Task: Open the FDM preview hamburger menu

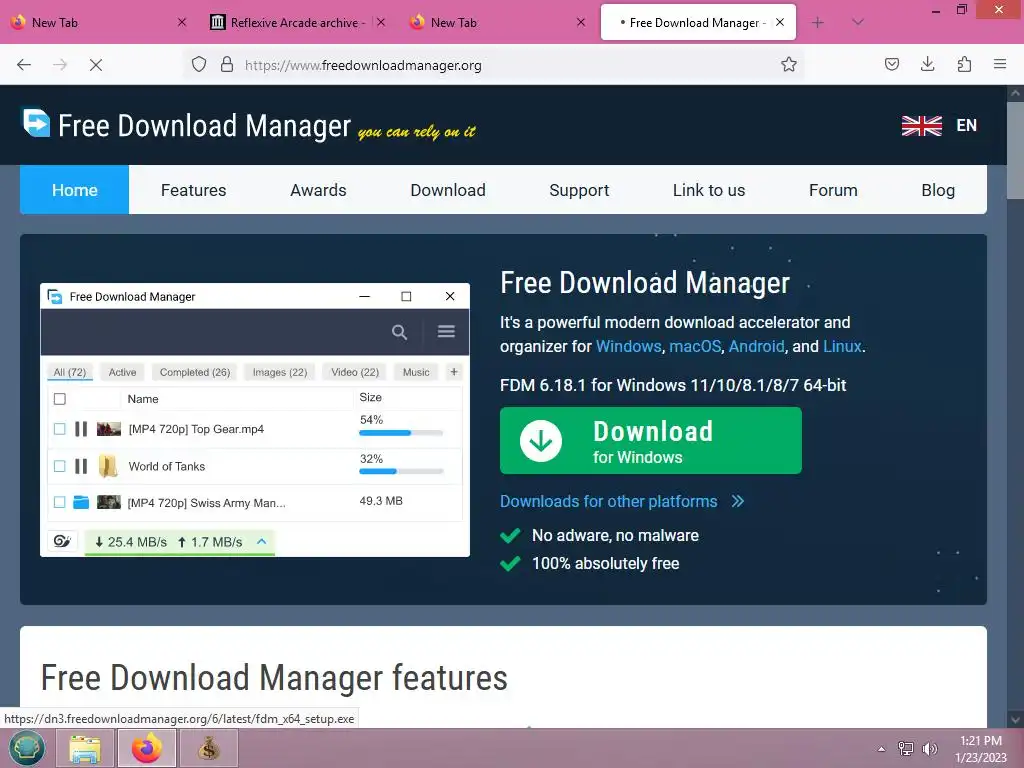Action: click(446, 332)
